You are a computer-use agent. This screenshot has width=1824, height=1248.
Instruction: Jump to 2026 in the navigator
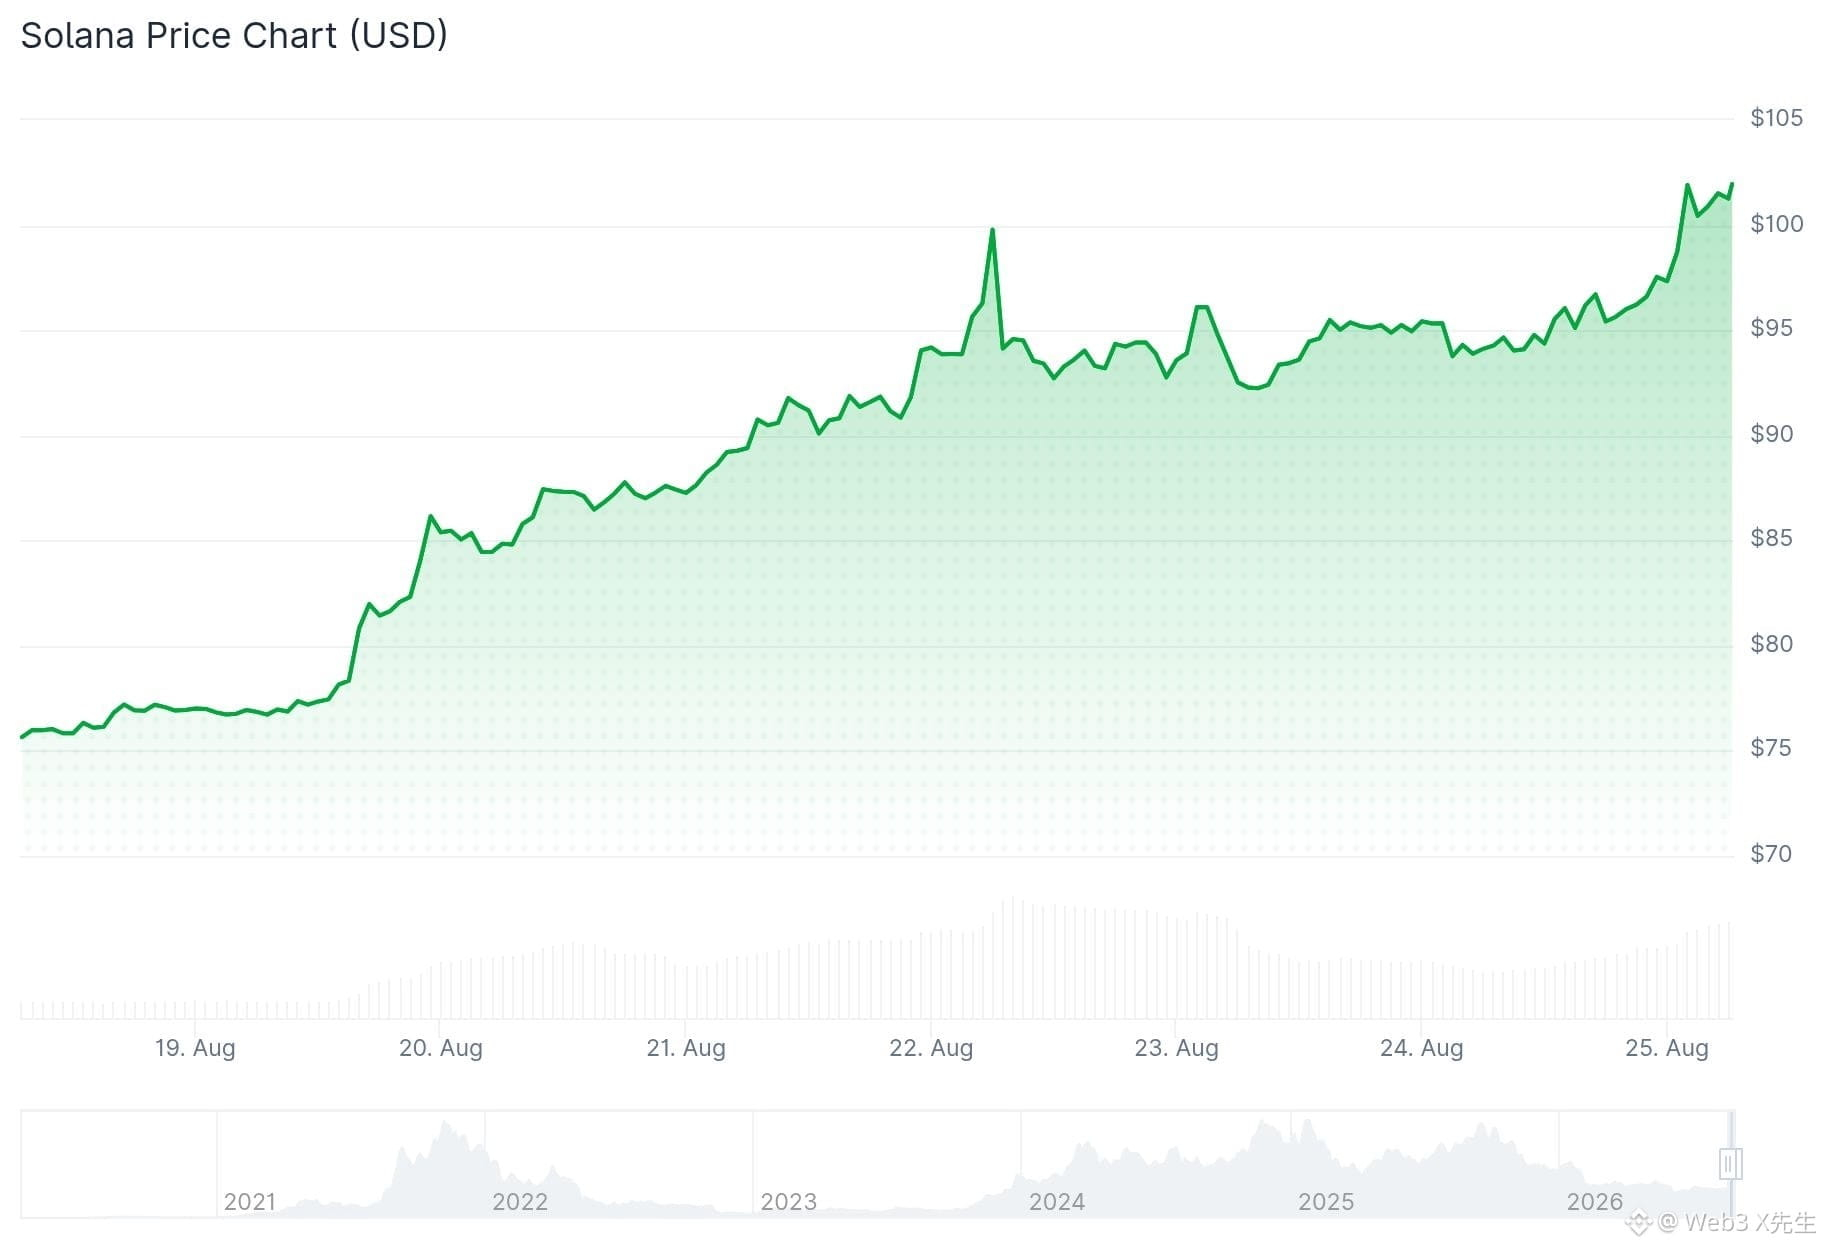tap(1595, 1201)
